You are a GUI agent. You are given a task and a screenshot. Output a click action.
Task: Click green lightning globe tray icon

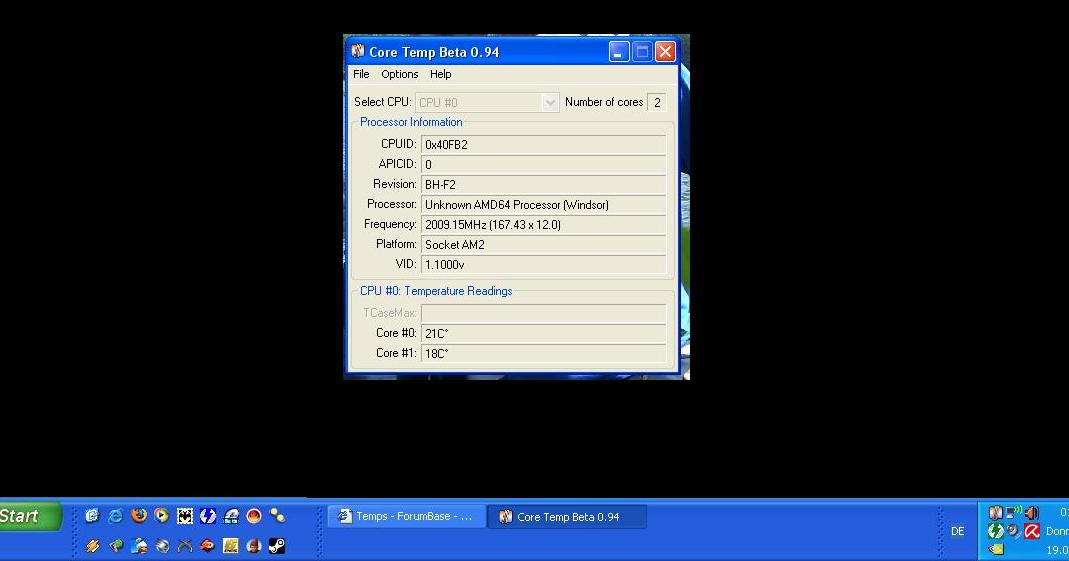(x=995, y=531)
